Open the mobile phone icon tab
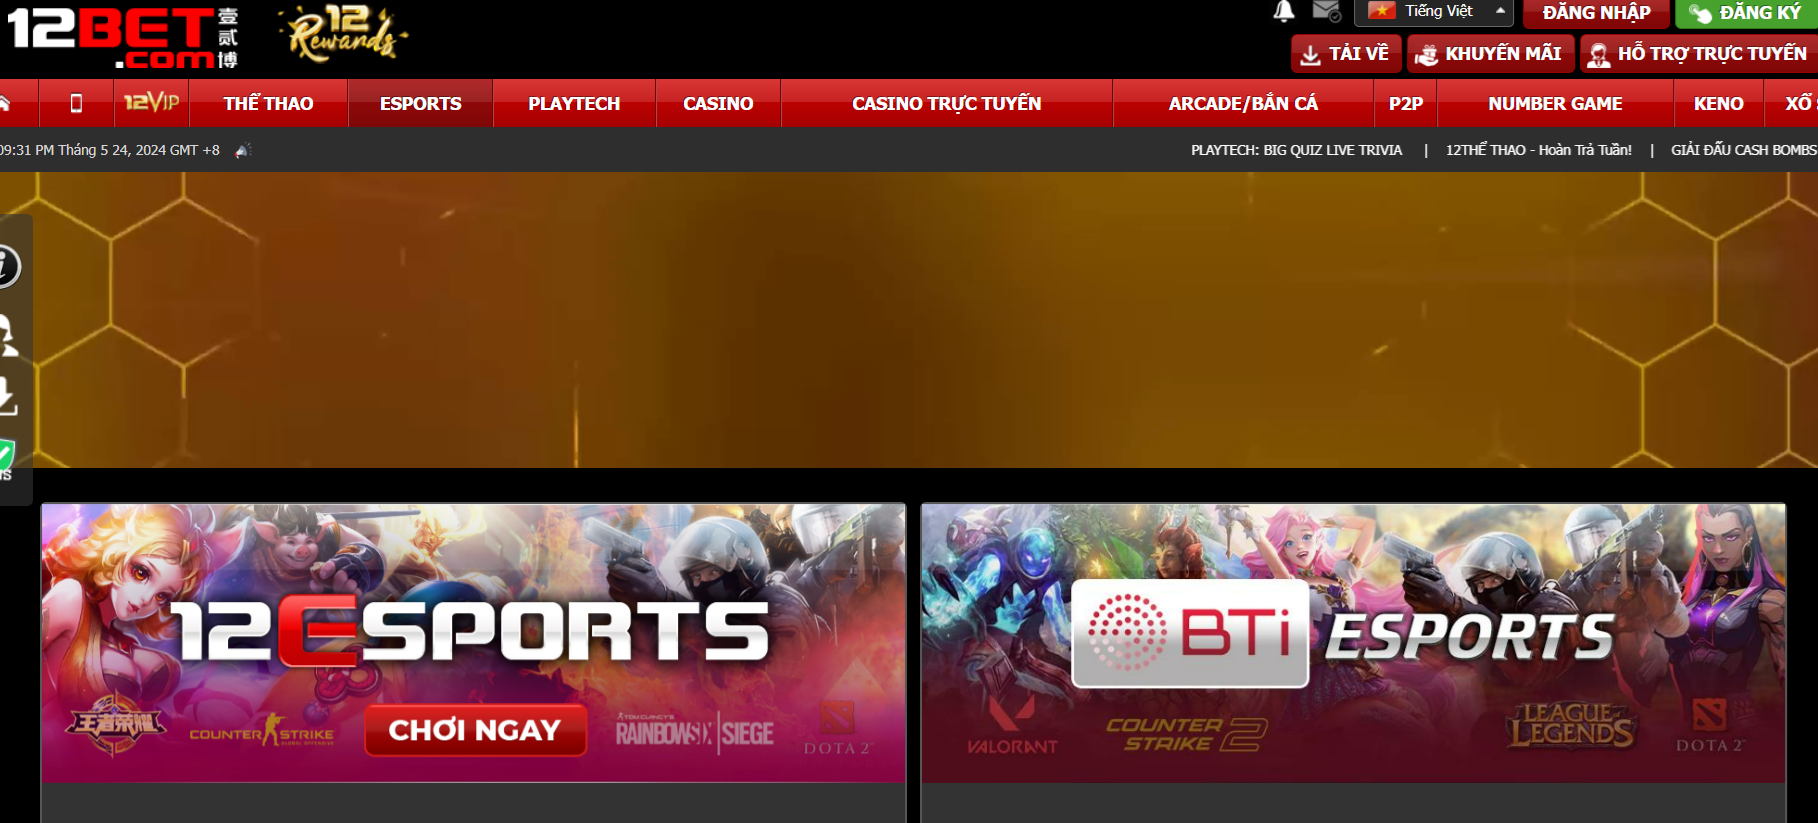1818x823 pixels. pyautogui.click(x=76, y=103)
